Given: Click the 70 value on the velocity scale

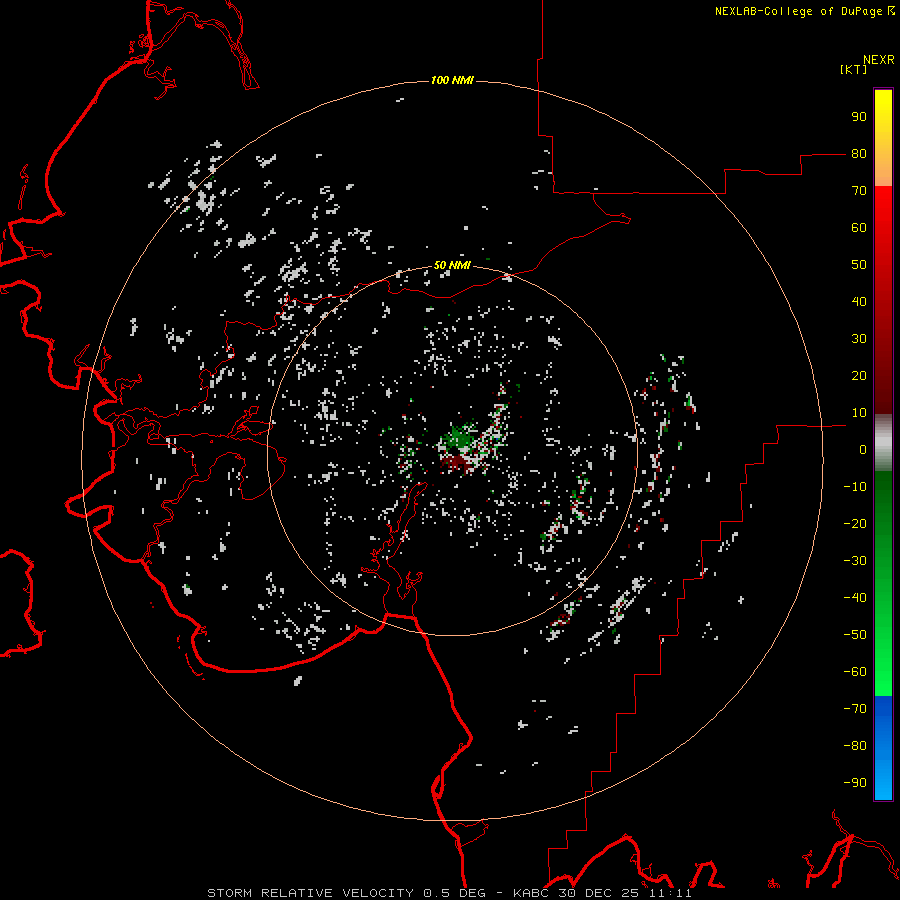Looking at the screenshot, I should (859, 191).
